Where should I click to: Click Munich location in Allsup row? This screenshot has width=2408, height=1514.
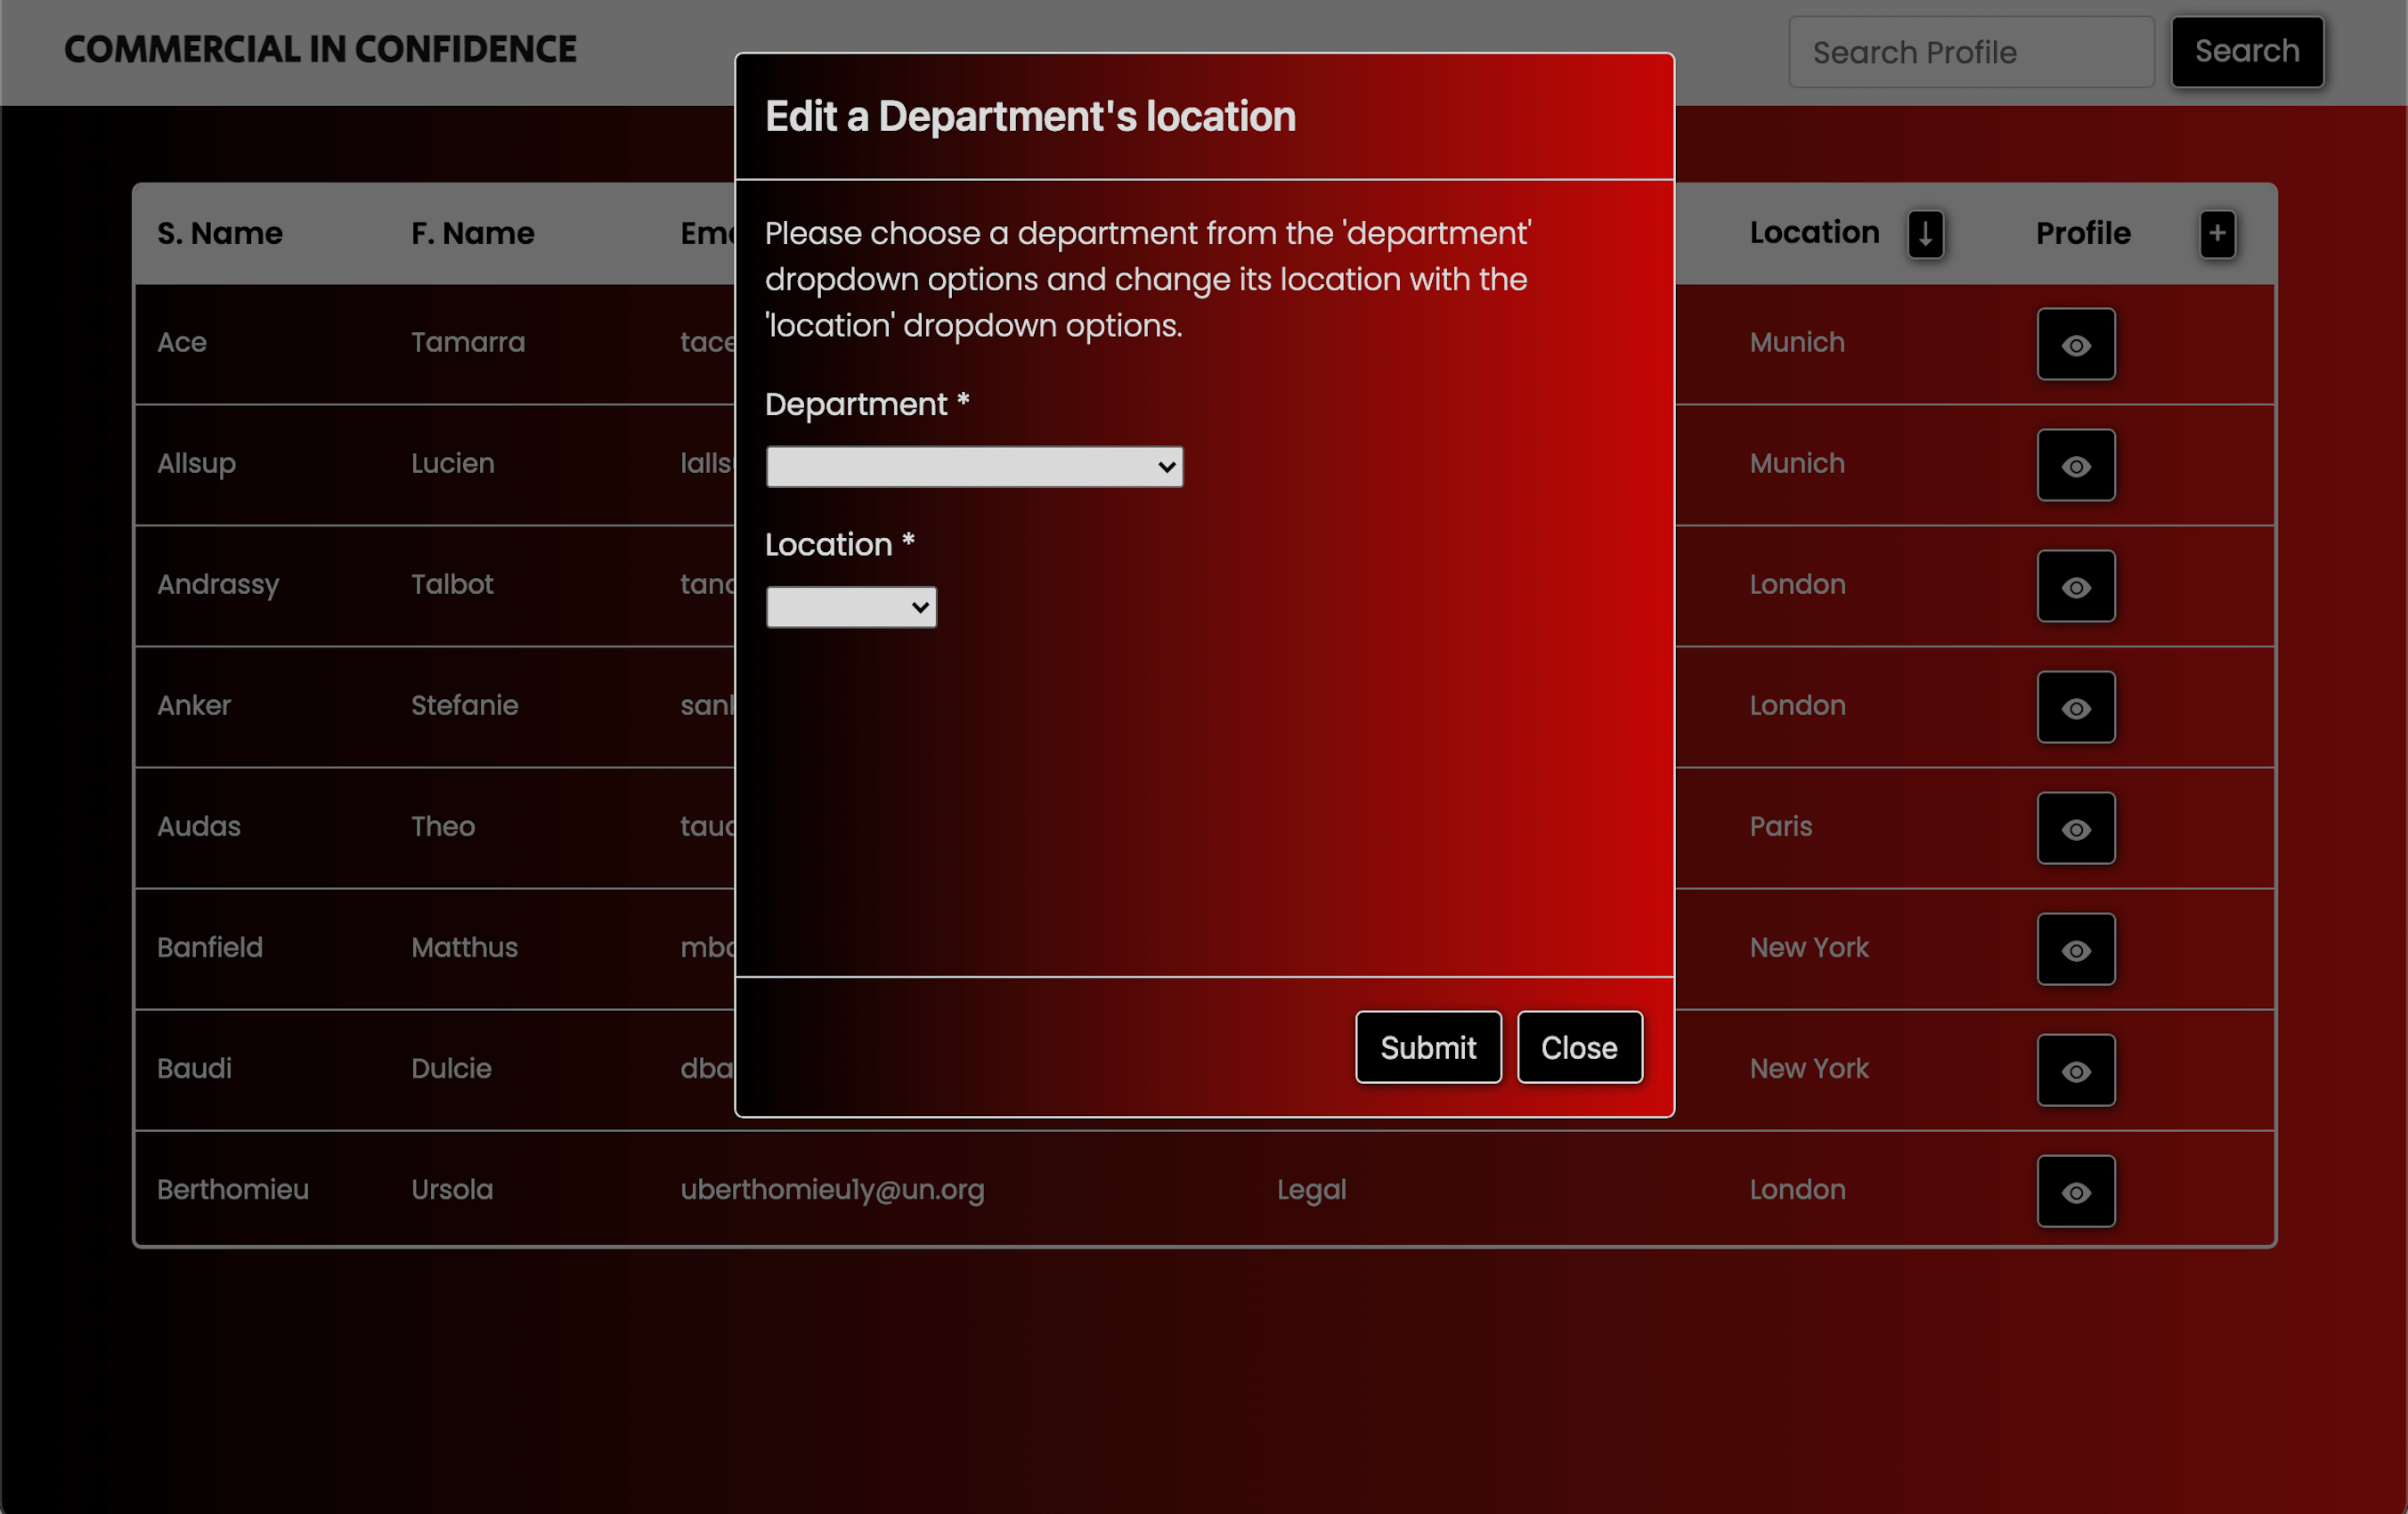pyautogui.click(x=1797, y=463)
